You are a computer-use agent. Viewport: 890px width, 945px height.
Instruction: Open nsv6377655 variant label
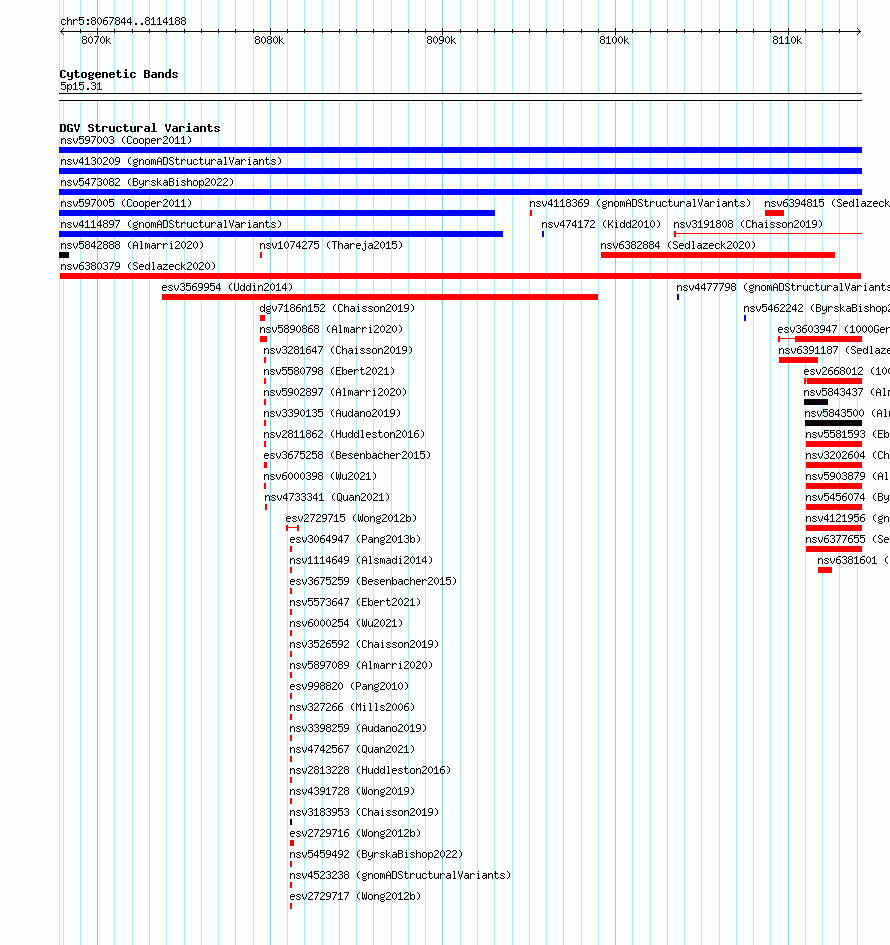848,540
